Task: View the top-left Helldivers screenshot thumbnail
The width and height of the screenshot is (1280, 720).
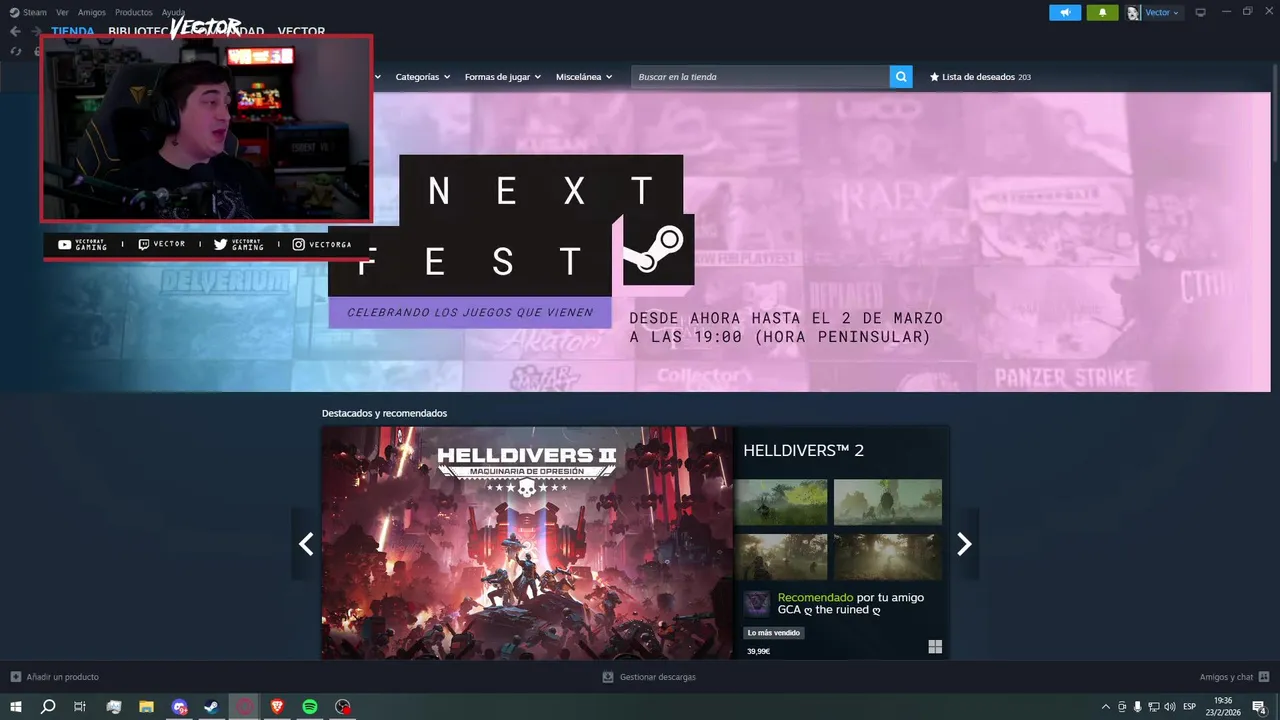Action: [781, 502]
